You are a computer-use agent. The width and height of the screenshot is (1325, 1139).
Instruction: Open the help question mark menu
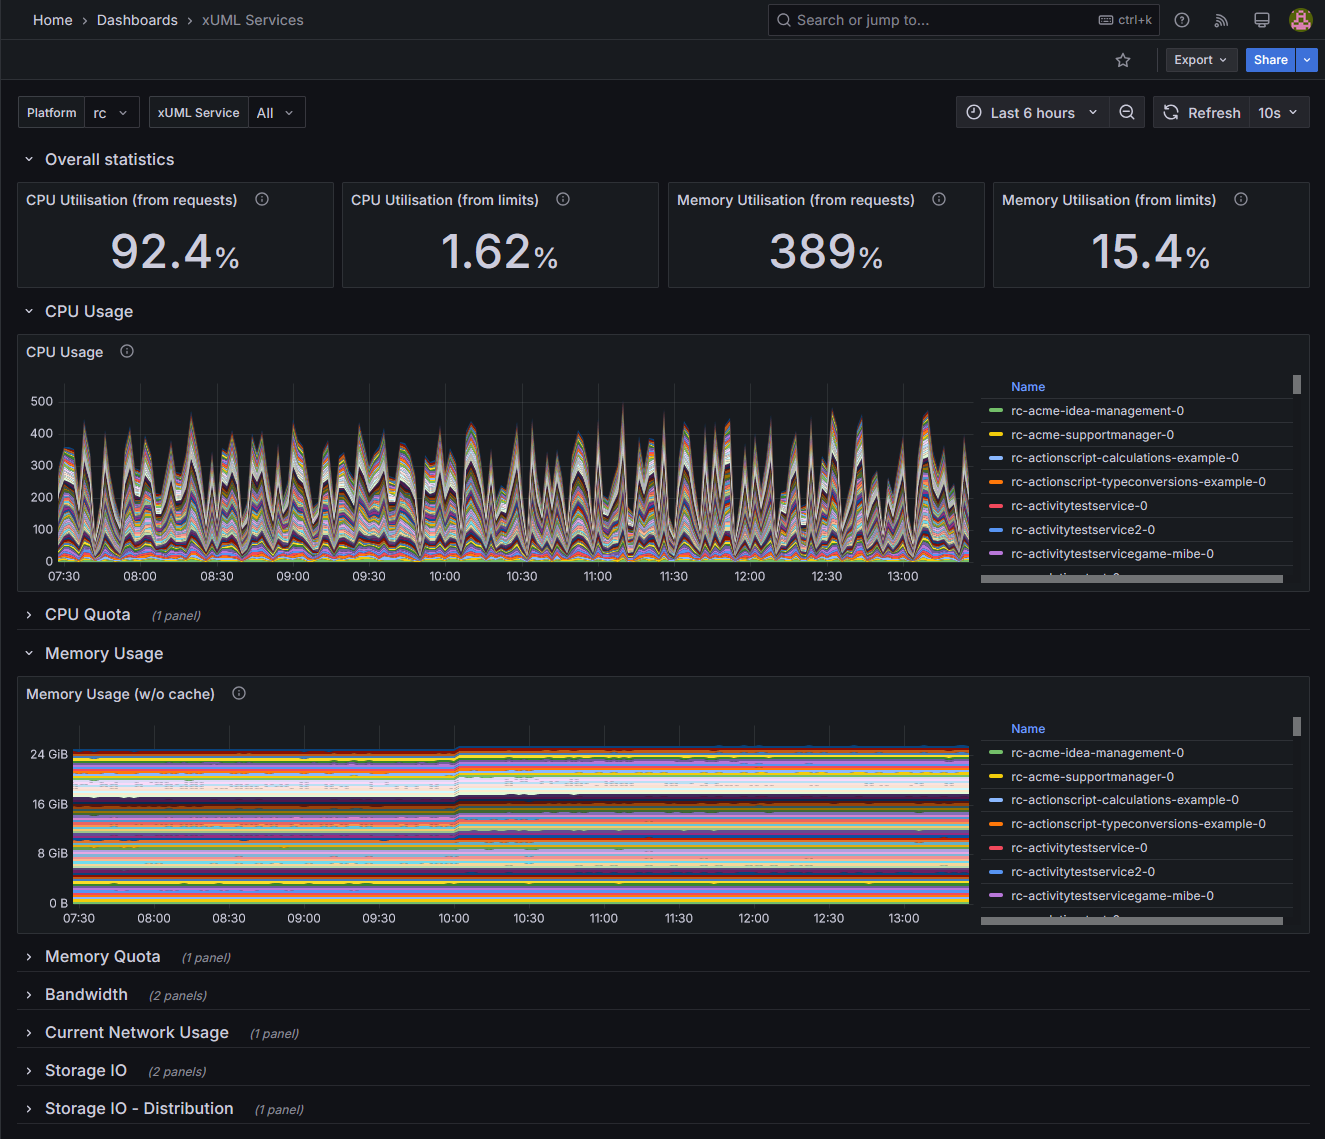(1182, 20)
